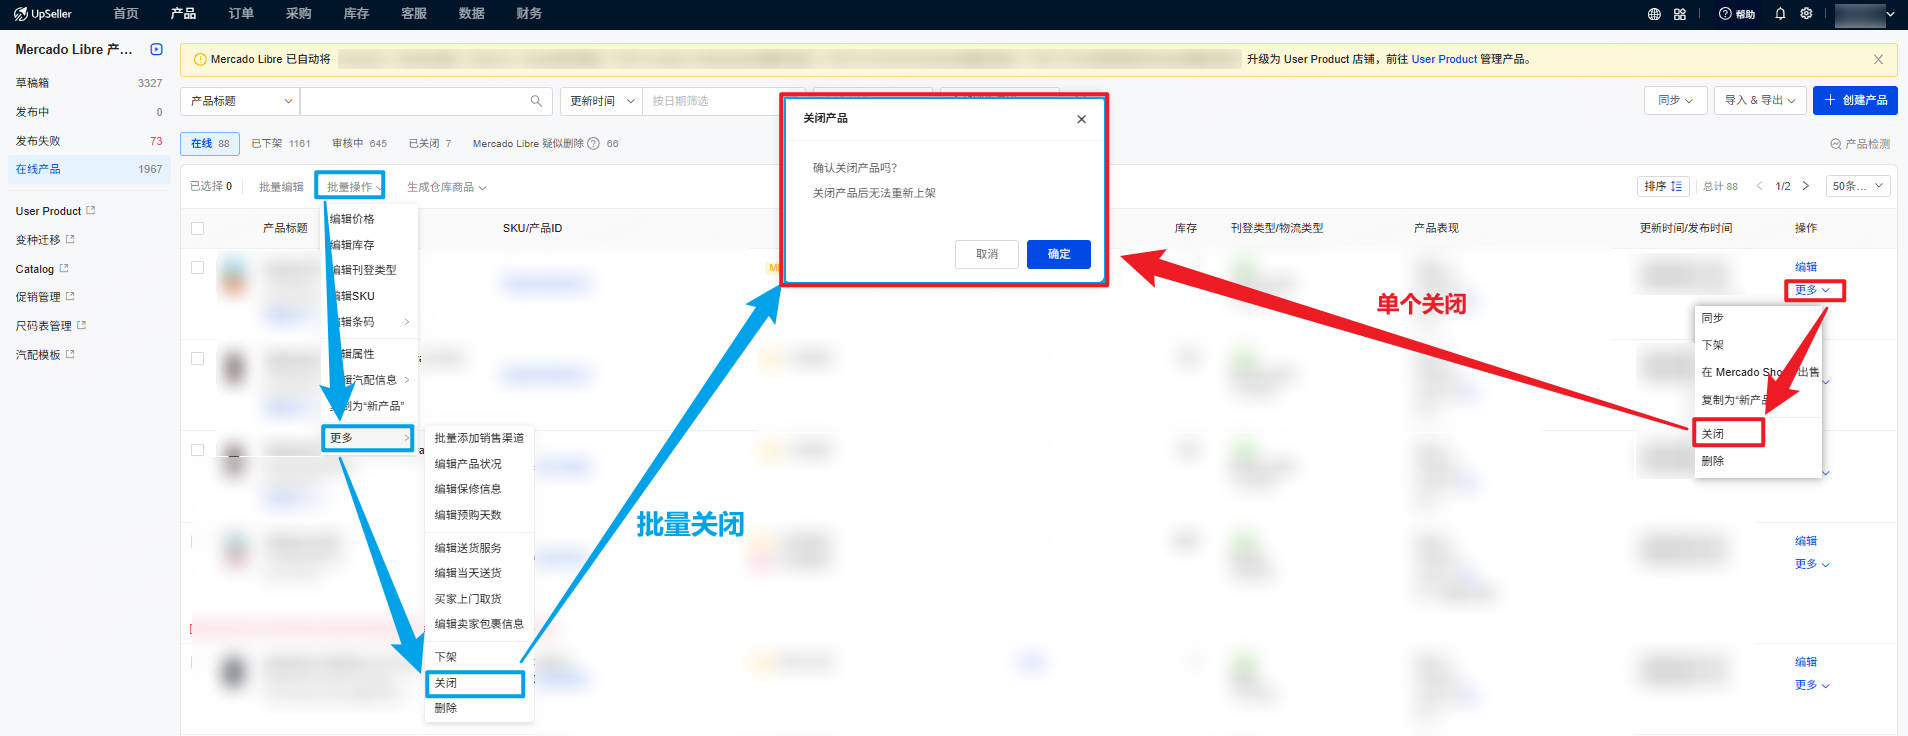Expand the 同步 dropdown button
Image resolution: width=1908 pixels, height=736 pixels.
pyautogui.click(x=1675, y=100)
